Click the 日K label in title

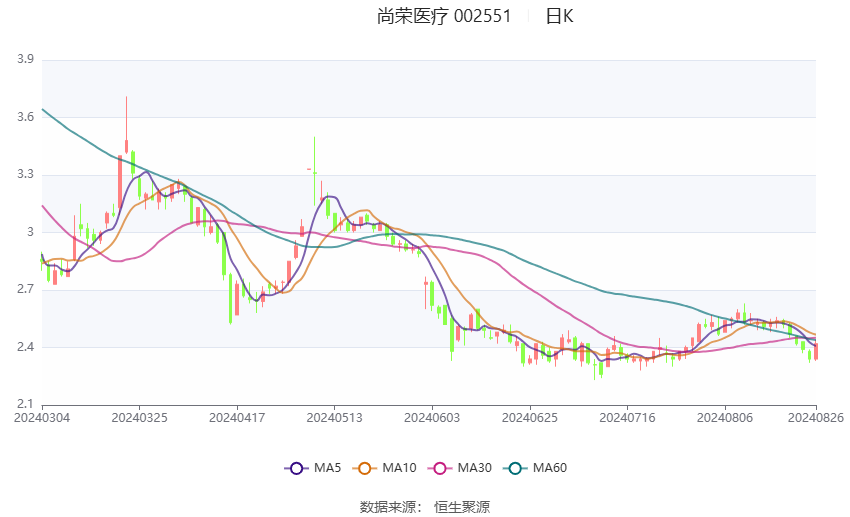tap(559, 16)
